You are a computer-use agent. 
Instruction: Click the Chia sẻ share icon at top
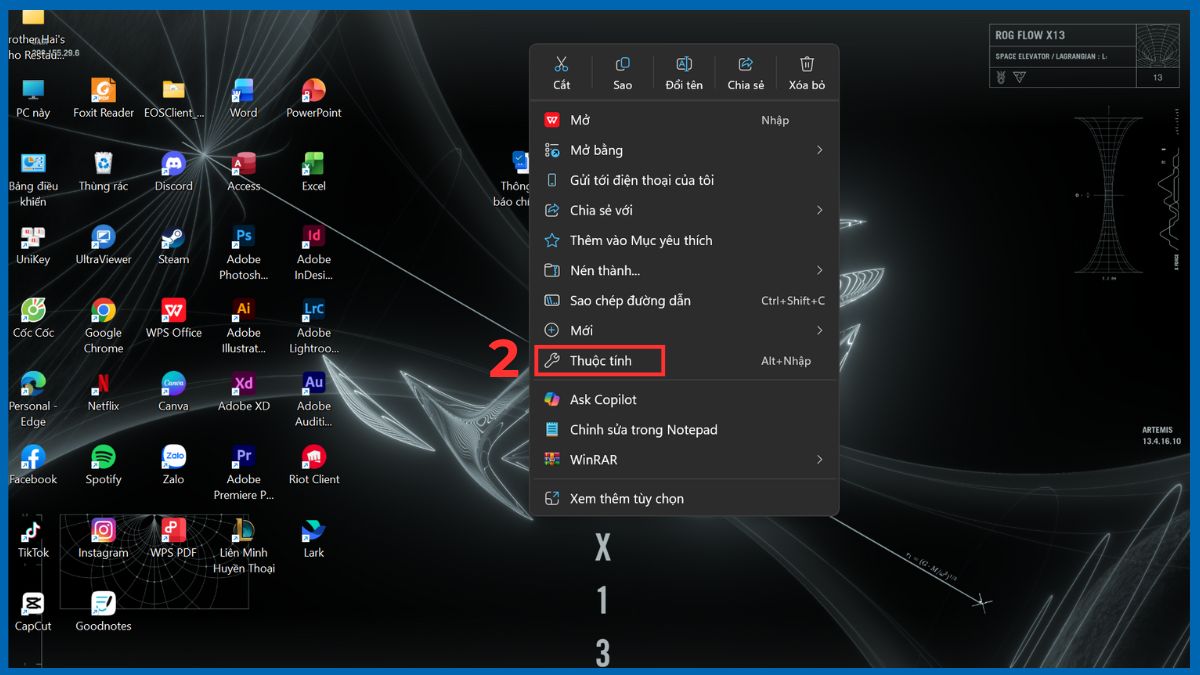(x=745, y=72)
